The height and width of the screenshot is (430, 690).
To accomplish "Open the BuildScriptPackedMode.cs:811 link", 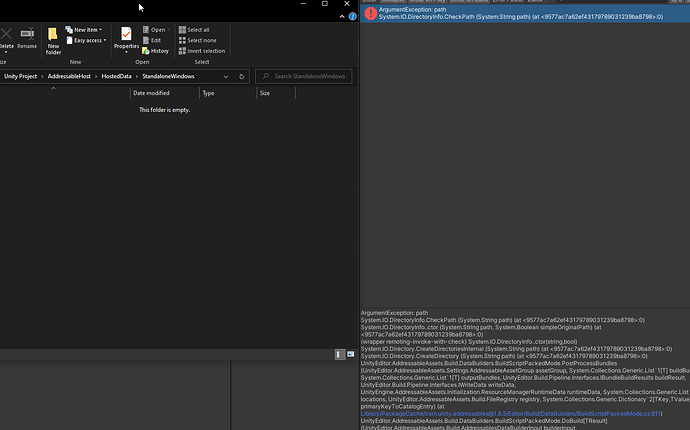I will (x=510, y=414).
